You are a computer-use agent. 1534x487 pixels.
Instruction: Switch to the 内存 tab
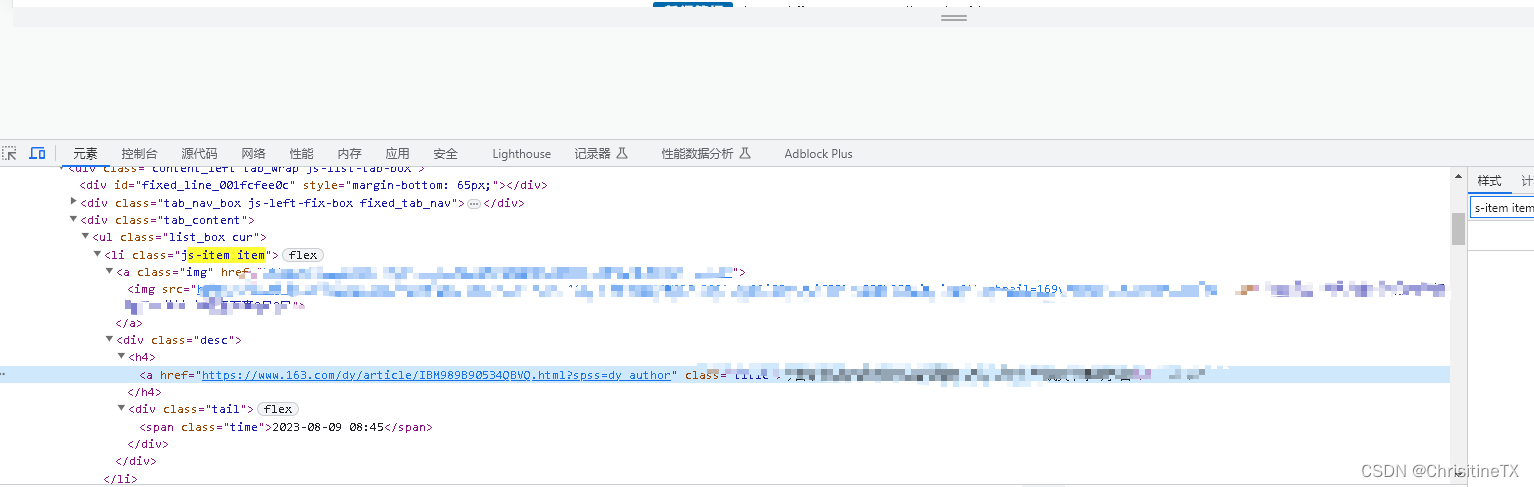pyautogui.click(x=349, y=154)
